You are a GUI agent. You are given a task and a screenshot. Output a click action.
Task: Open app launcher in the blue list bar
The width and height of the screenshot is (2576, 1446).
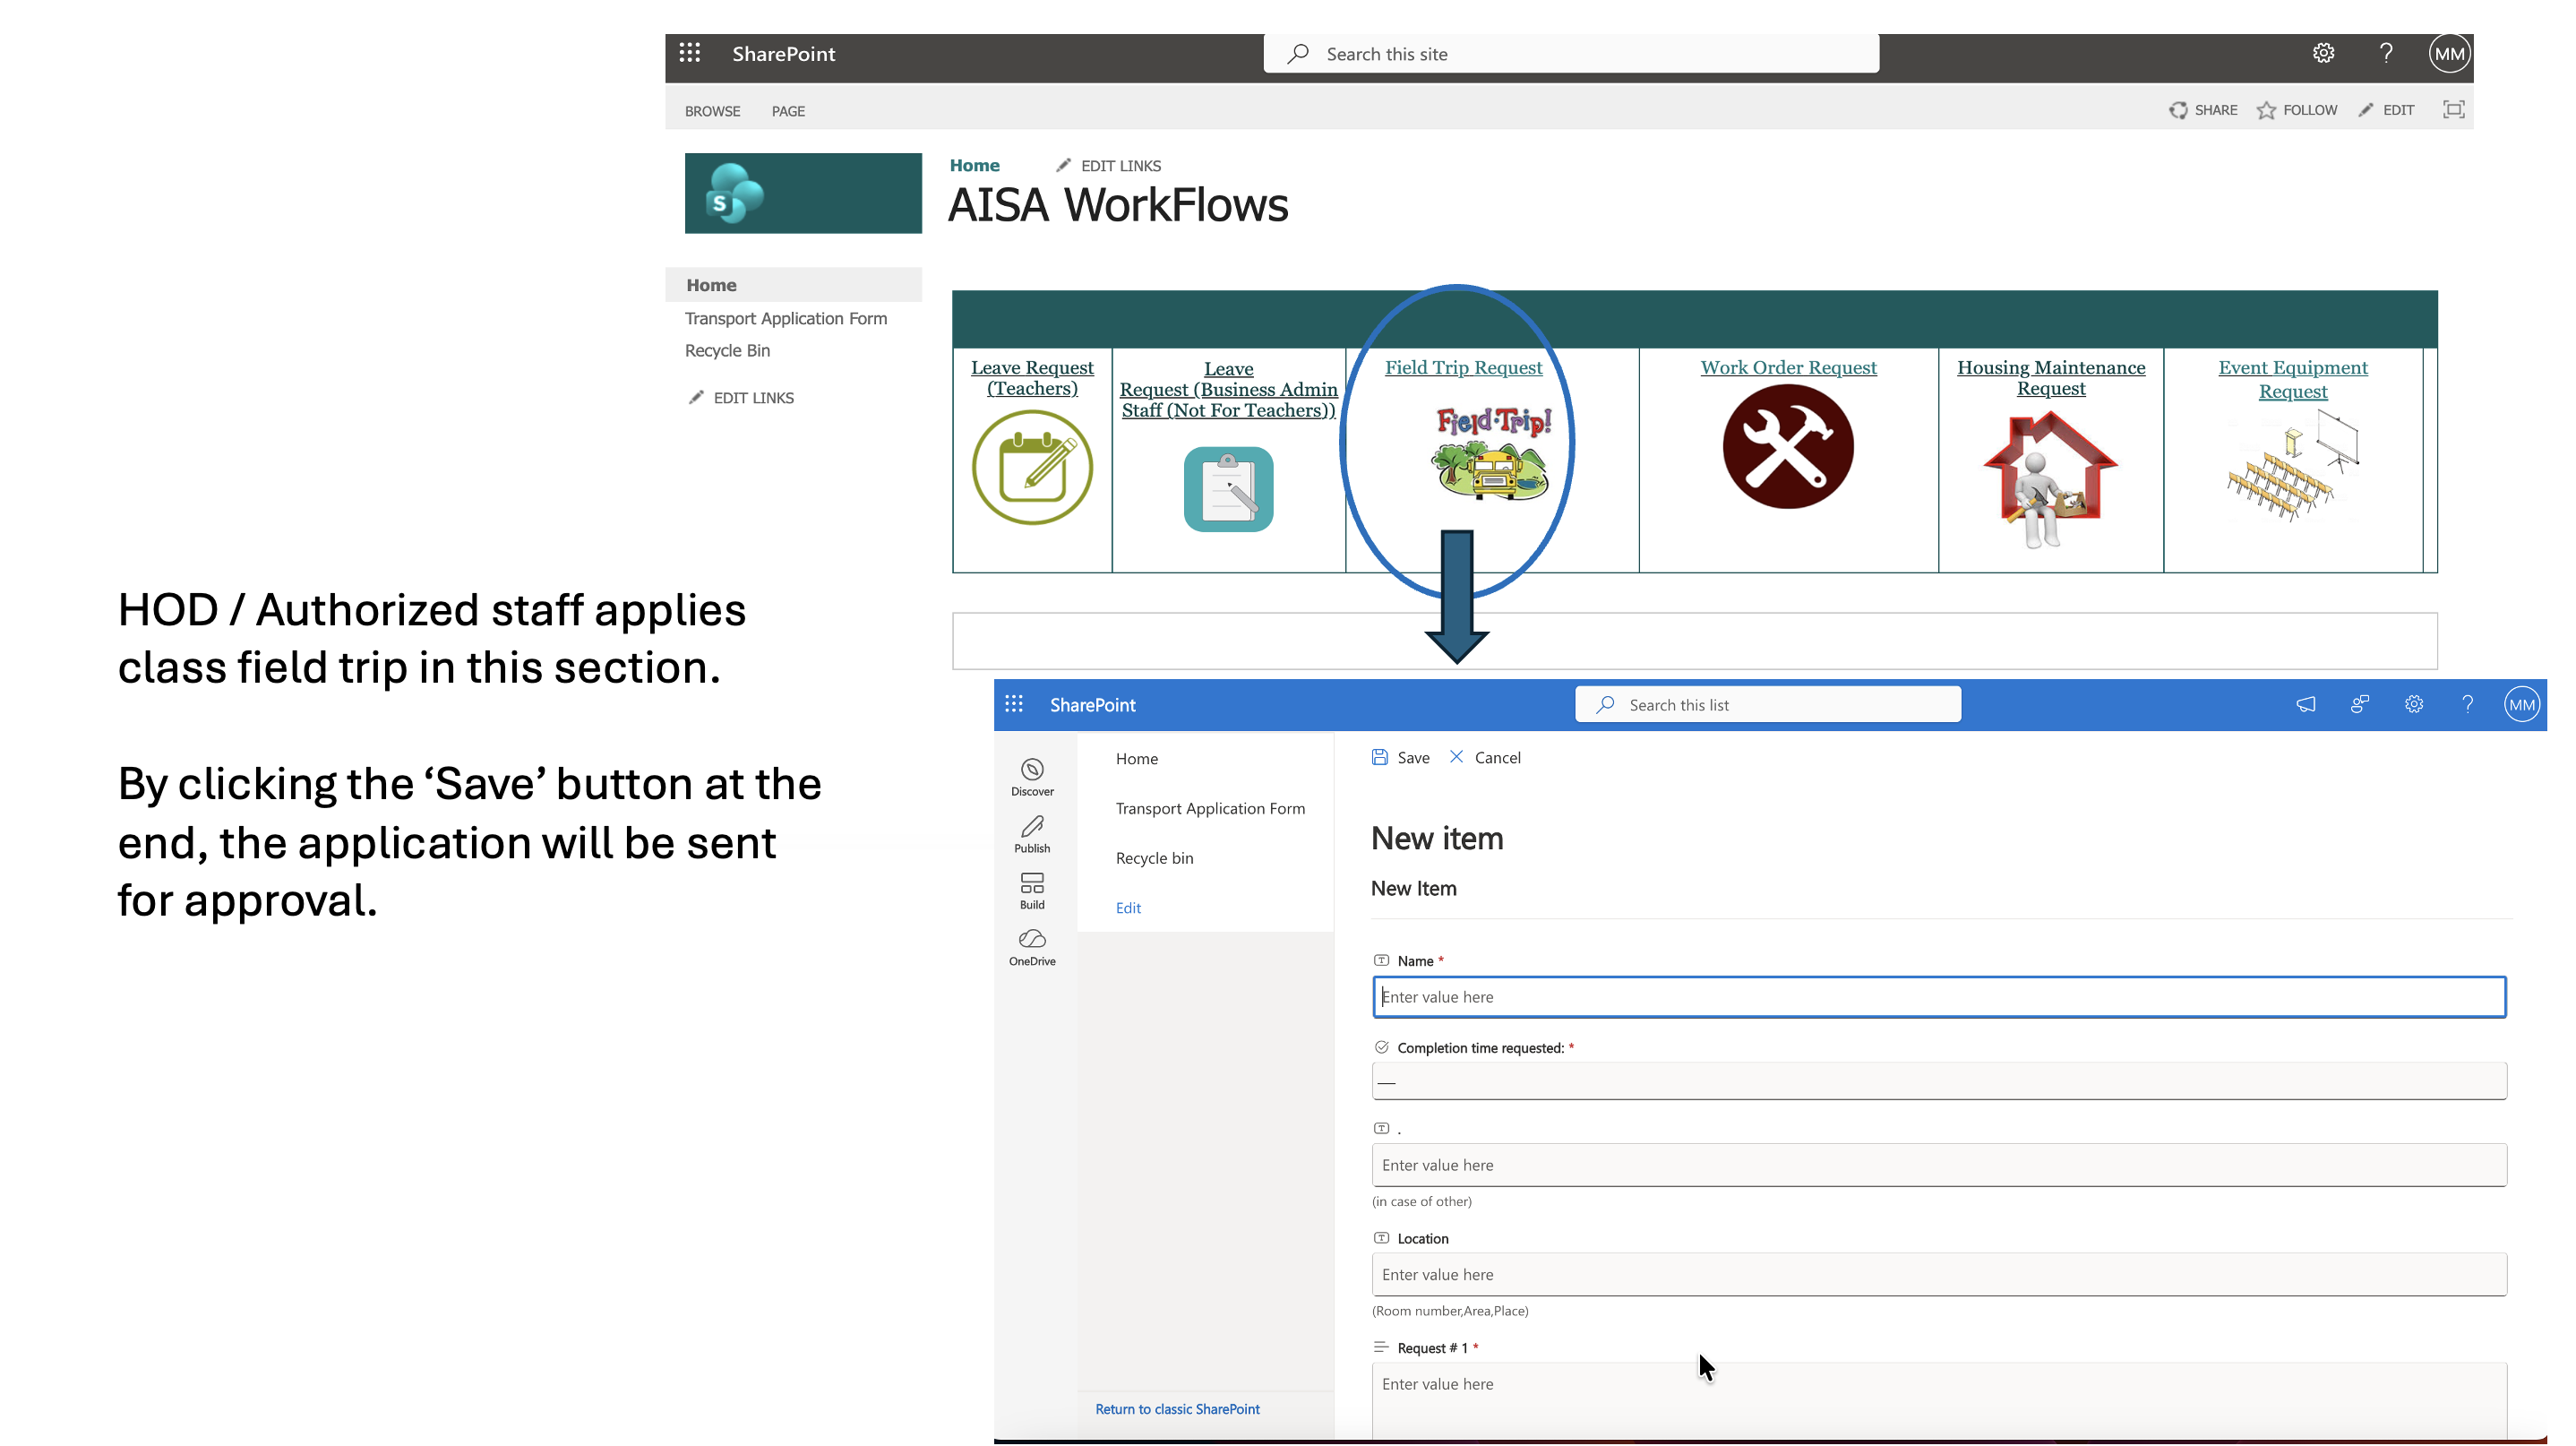(x=1014, y=704)
